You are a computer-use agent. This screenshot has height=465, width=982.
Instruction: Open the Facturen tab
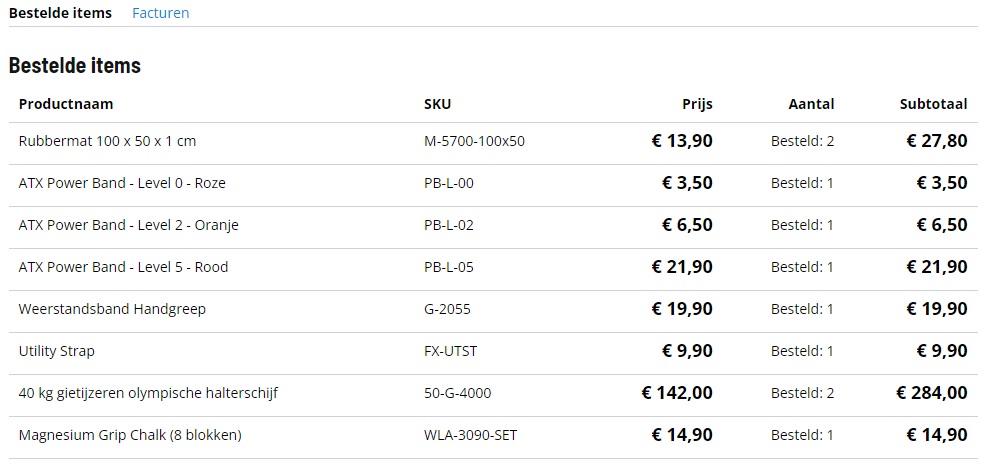point(160,13)
